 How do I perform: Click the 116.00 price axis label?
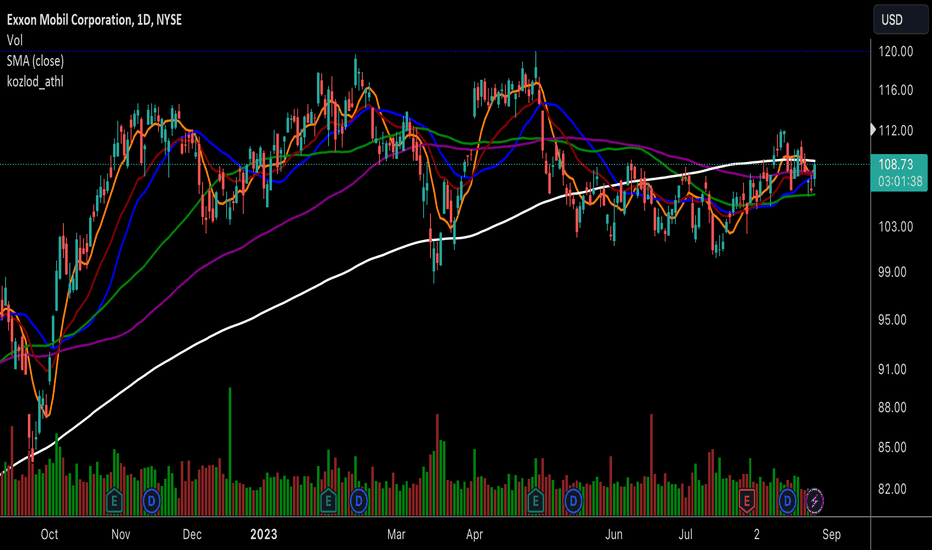pyautogui.click(x=896, y=90)
